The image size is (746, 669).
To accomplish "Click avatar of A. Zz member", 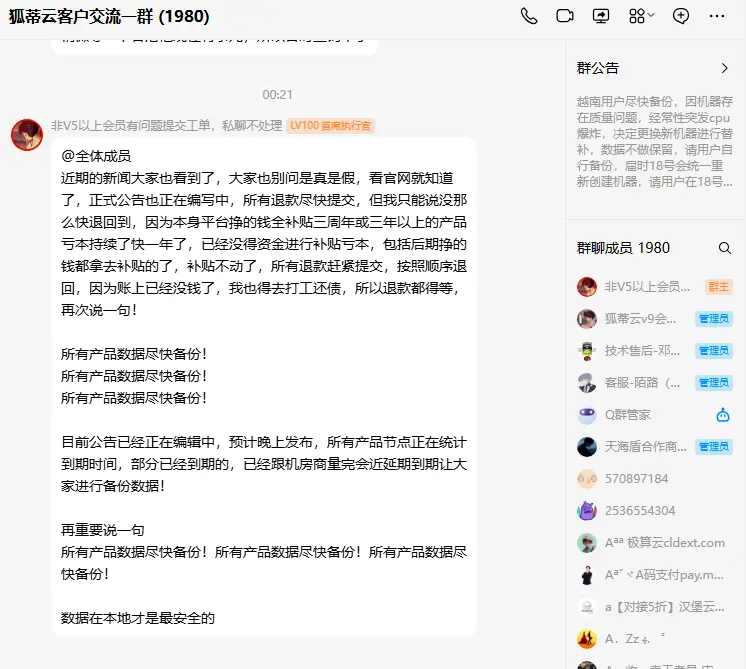I will pos(587,639).
